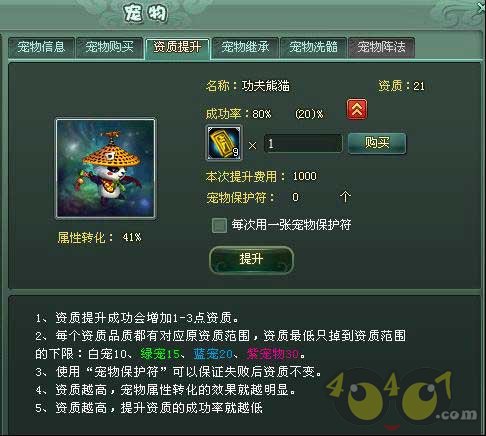This screenshot has width=486, height=436.
Task: Focus the item quantity input field
Action: click(303, 144)
